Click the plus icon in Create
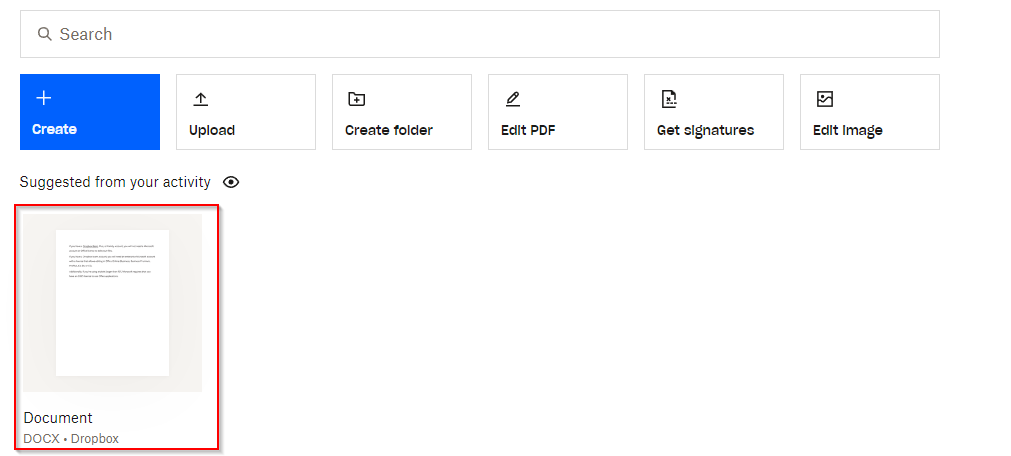 click(x=43, y=98)
